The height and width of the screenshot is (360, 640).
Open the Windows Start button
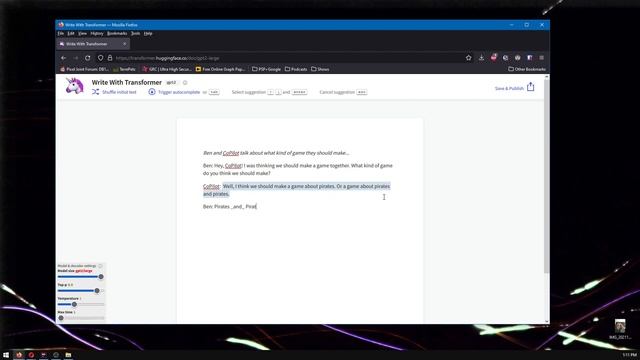click(x=6, y=355)
